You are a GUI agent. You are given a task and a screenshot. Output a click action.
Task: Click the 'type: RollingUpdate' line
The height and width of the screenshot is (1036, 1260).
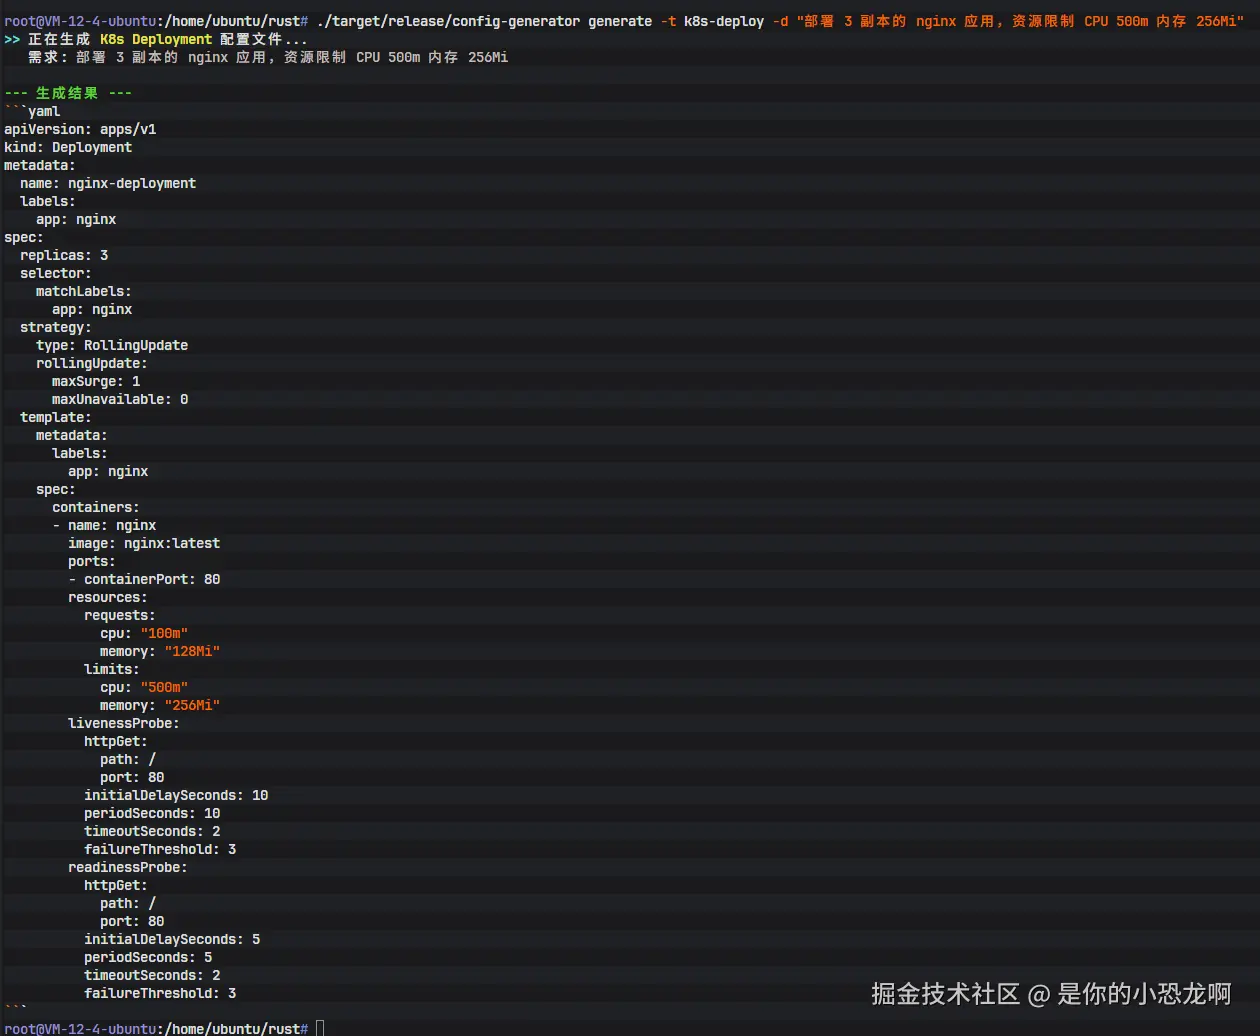pyautogui.click(x=112, y=345)
